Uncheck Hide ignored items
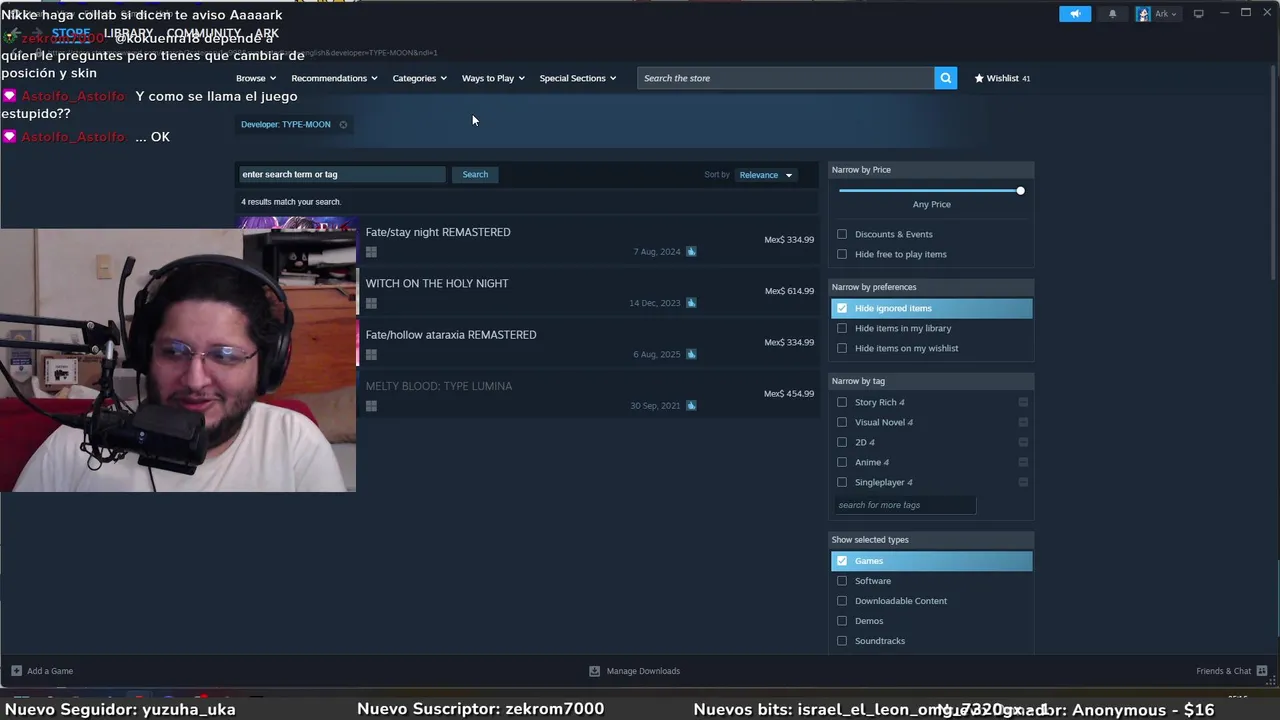Image resolution: width=1280 pixels, height=720 pixels. [842, 308]
